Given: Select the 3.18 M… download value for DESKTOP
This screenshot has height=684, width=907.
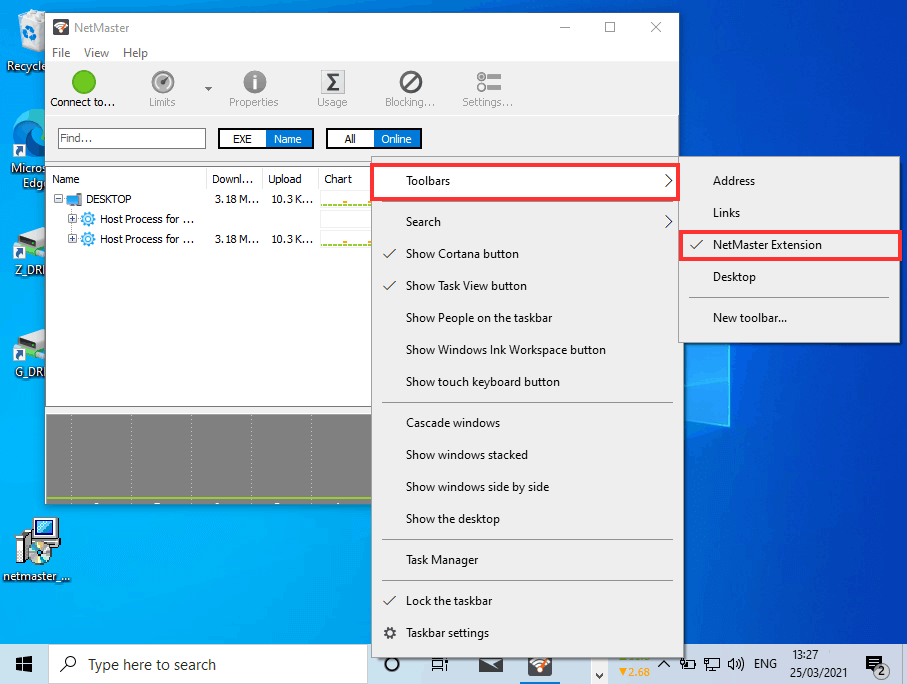Looking at the screenshot, I should [237, 199].
